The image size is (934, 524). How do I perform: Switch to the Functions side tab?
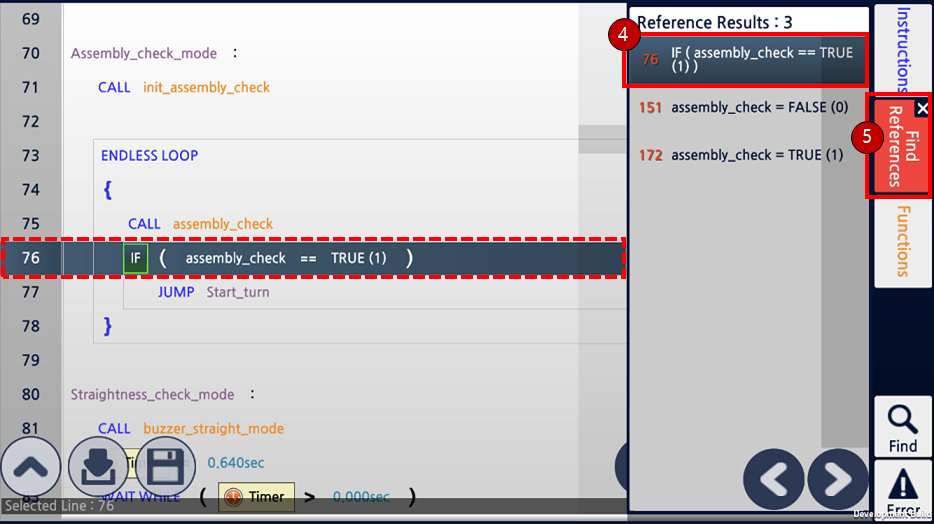pyautogui.click(x=902, y=242)
